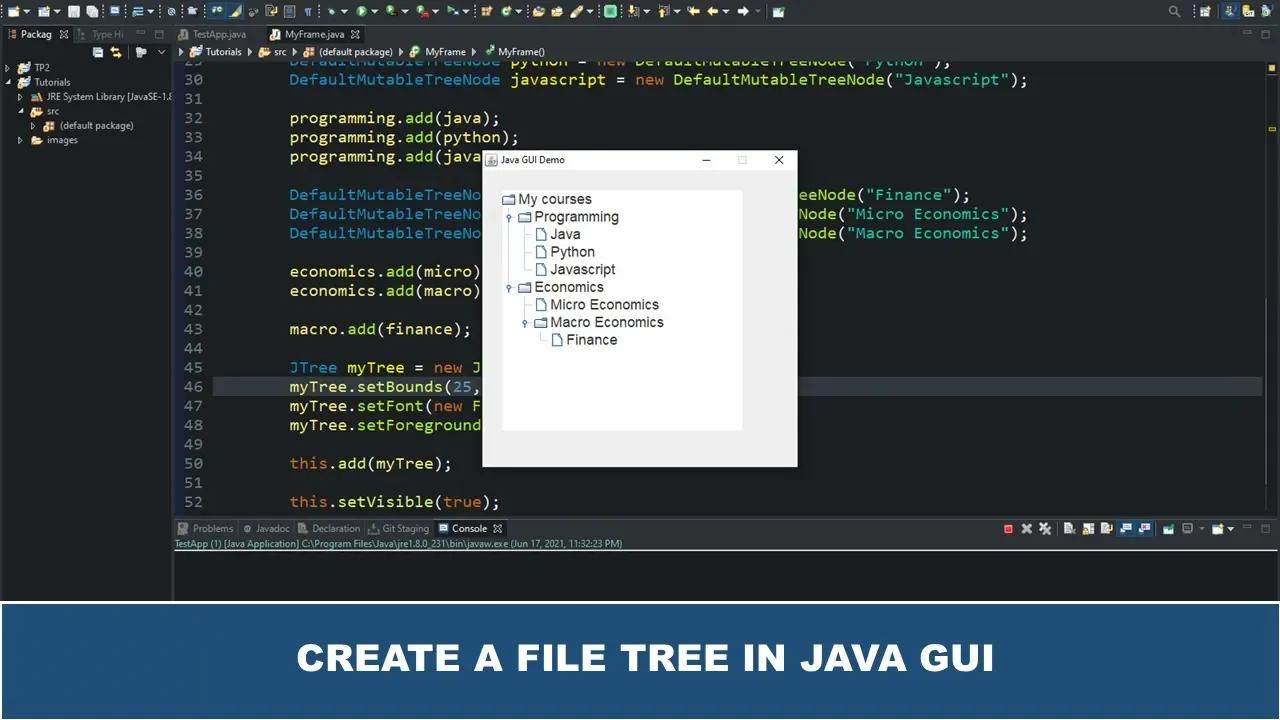The width and height of the screenshot is (1280, 720).
Task: Select the TP2 project in Package Explorer
Action: click(42, 68)
